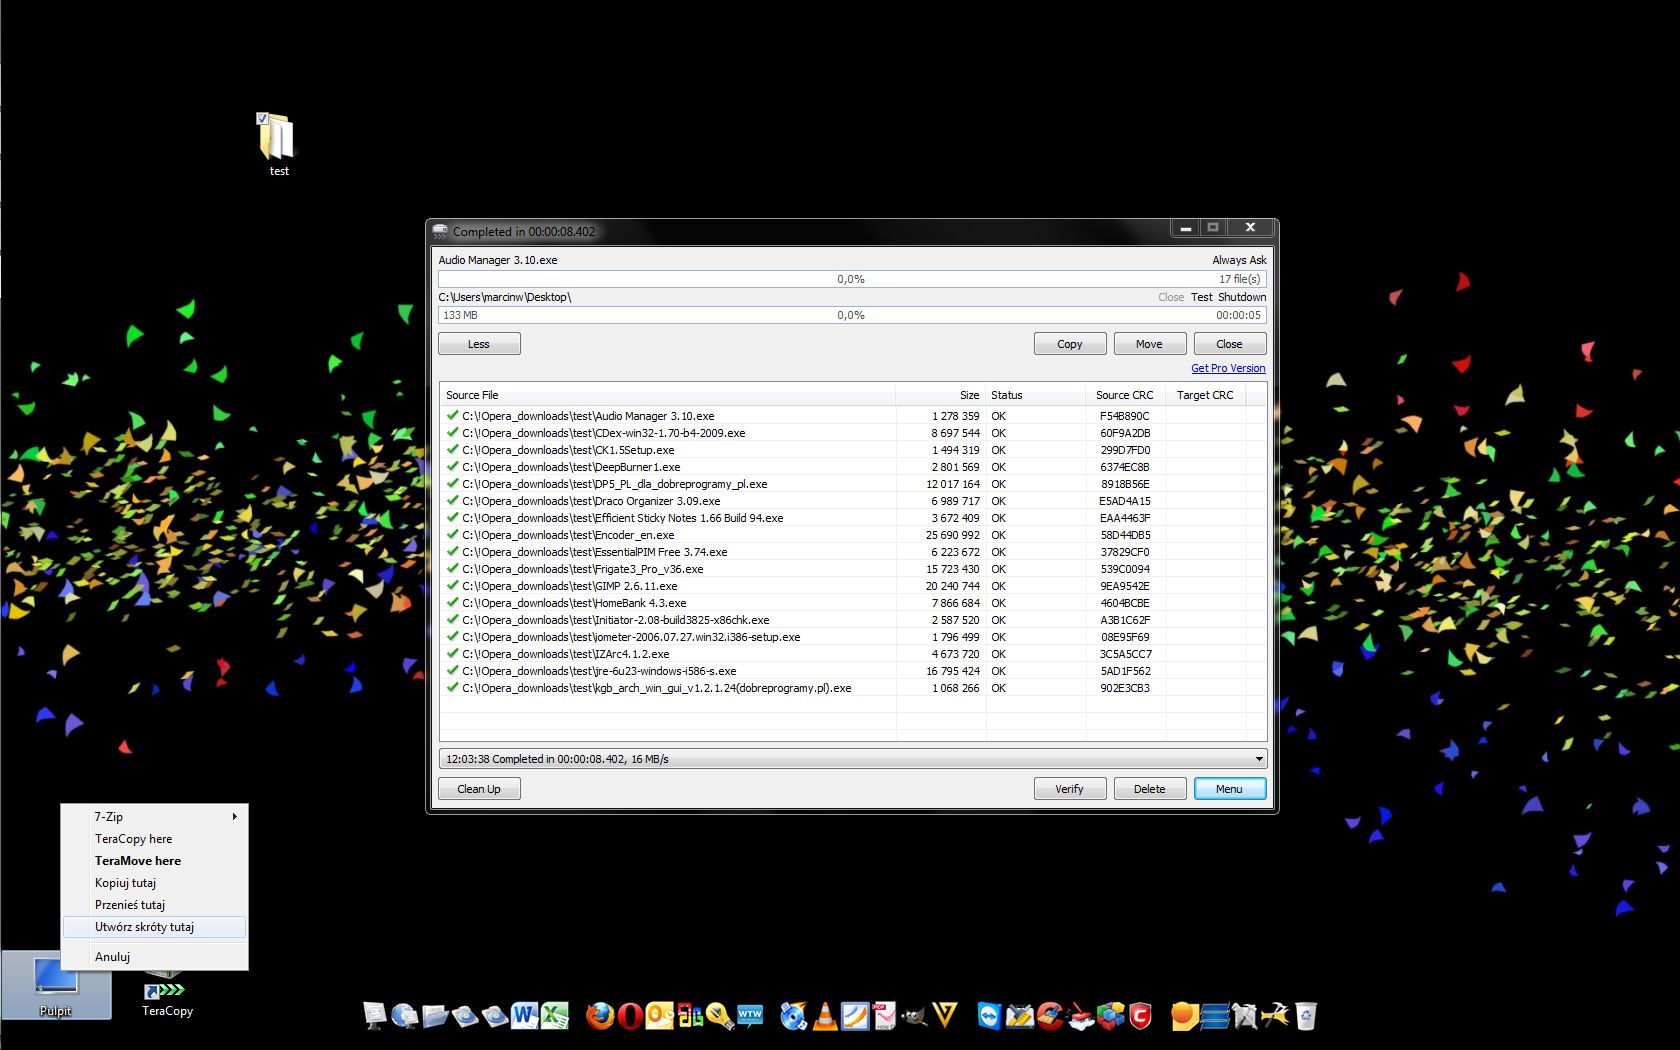Open the CD burner disc icon in the dock

click(x=794, y=1016)
